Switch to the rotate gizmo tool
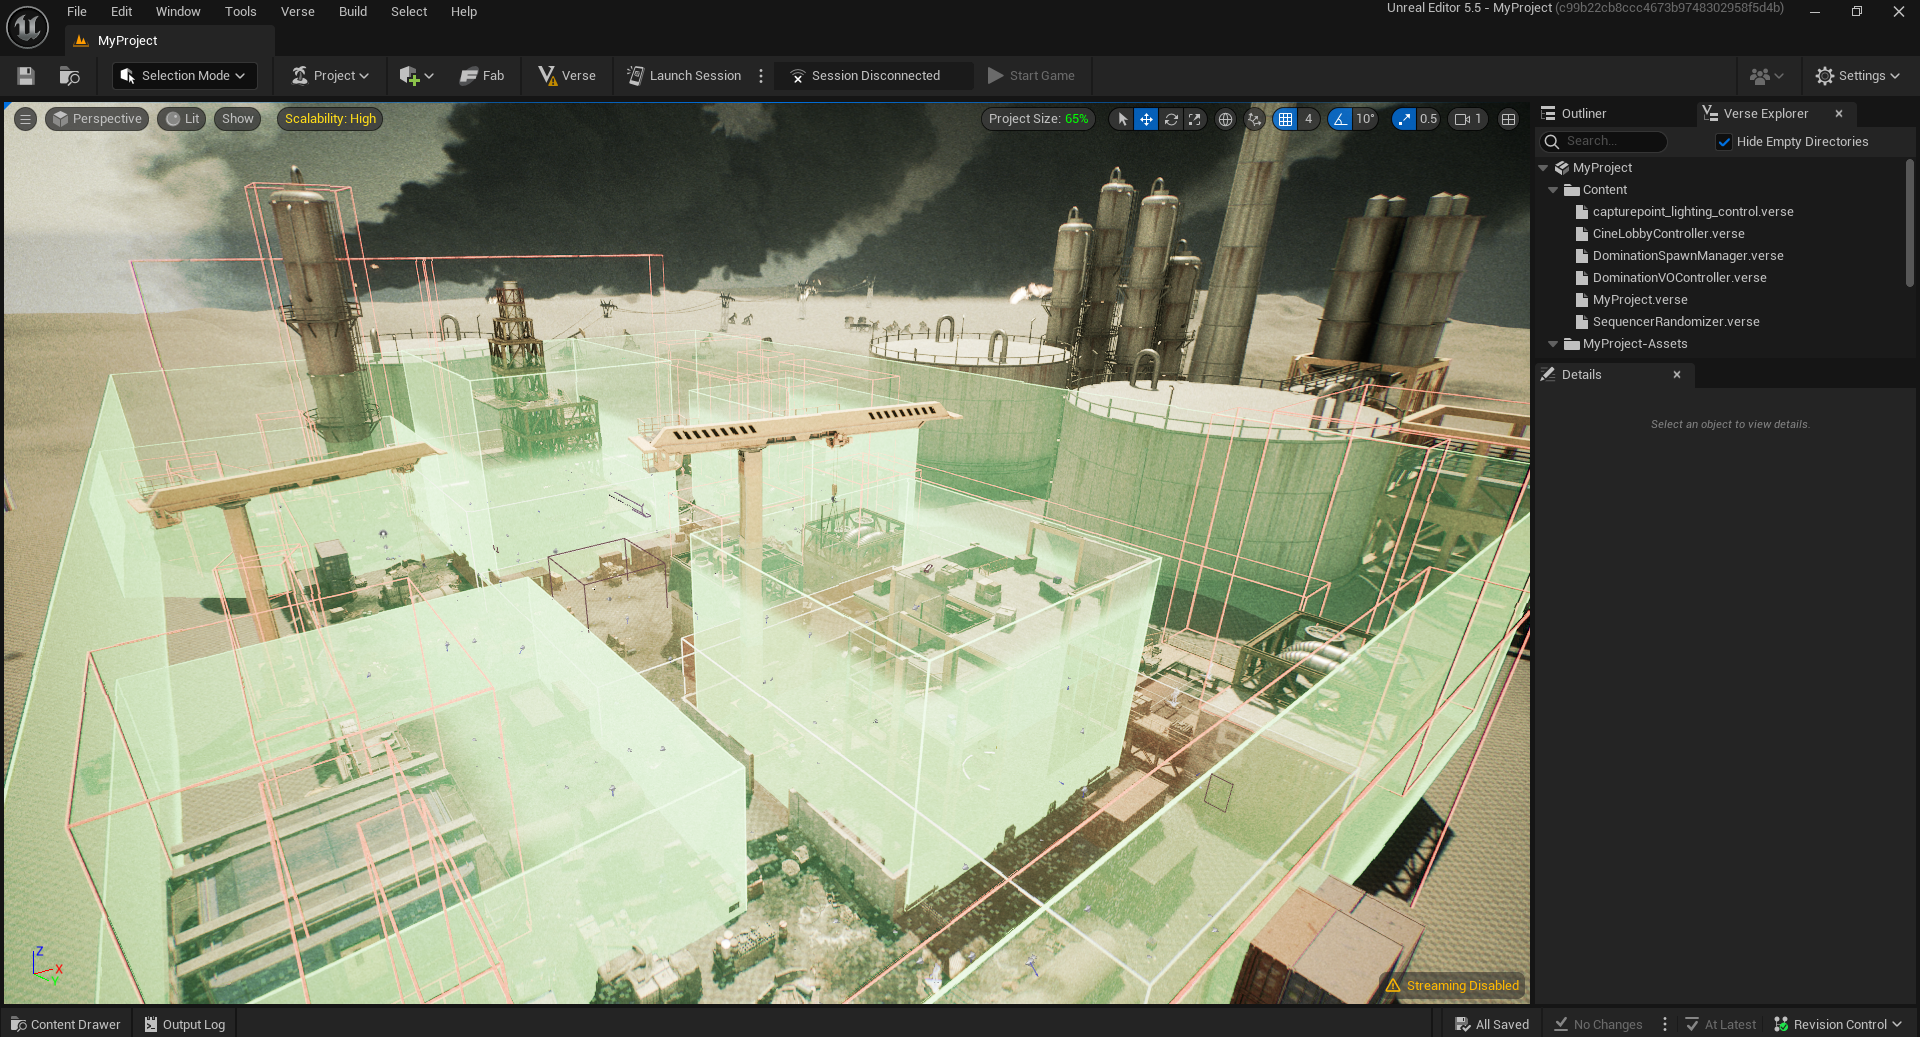Image resolution: width=1920 pixels, height=1037 pixels. (1171, 119)
